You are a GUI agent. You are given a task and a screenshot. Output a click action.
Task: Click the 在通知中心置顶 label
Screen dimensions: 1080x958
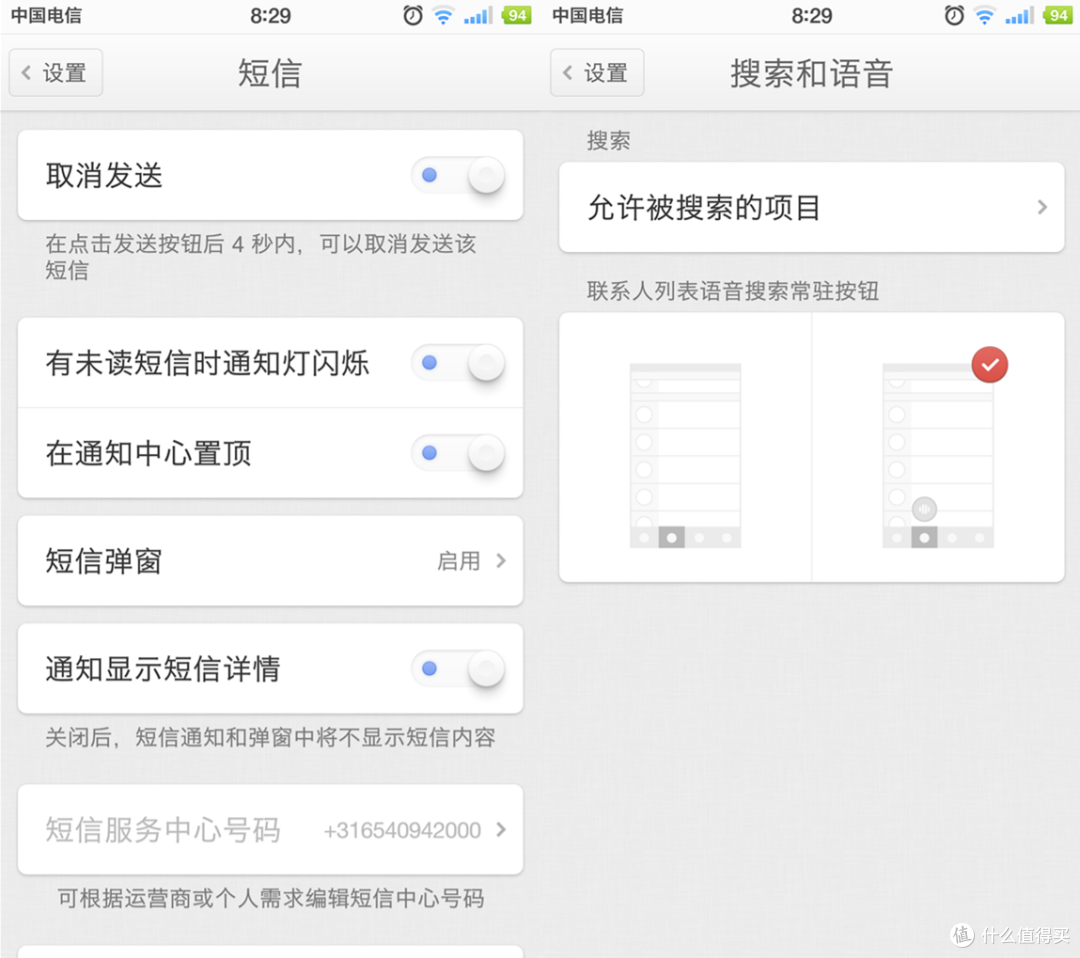[x=149, y=453]
